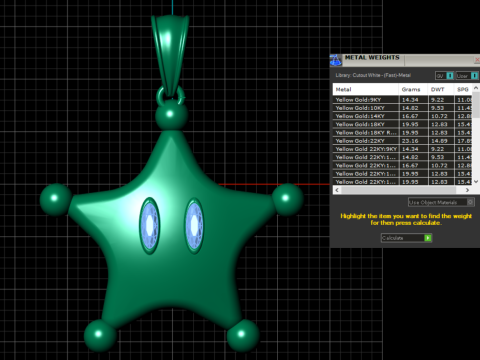Sort by the Metal column header
480x360 pixels.
point(365,89)
